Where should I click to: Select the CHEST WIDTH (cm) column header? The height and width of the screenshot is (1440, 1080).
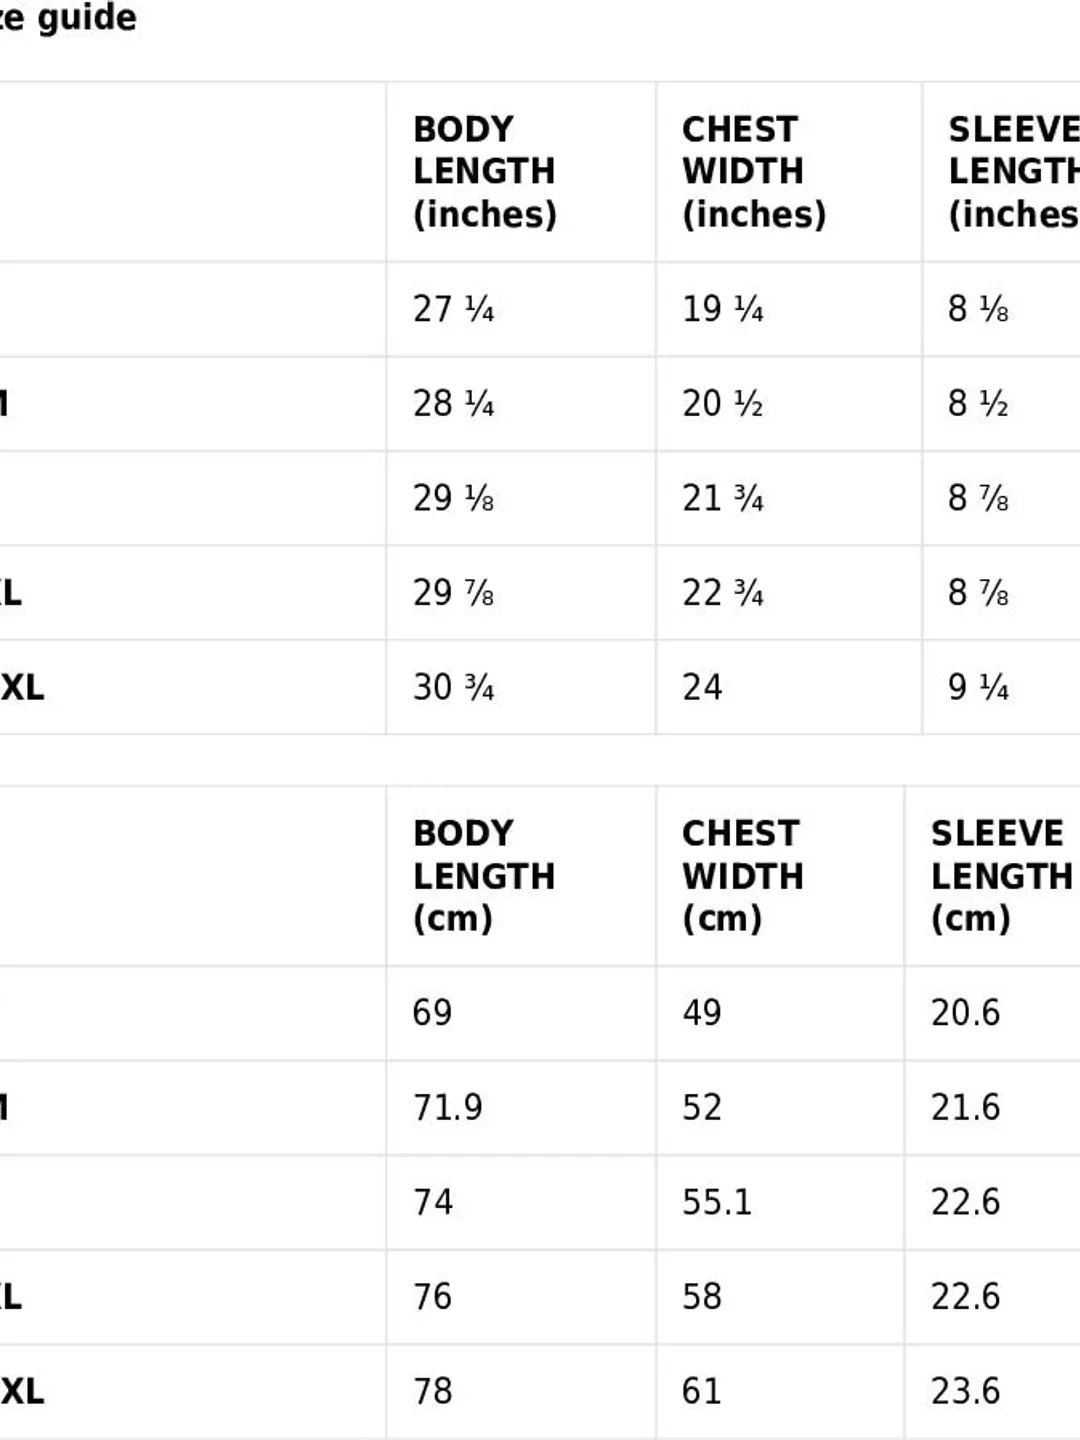click(x=743, y=876)
